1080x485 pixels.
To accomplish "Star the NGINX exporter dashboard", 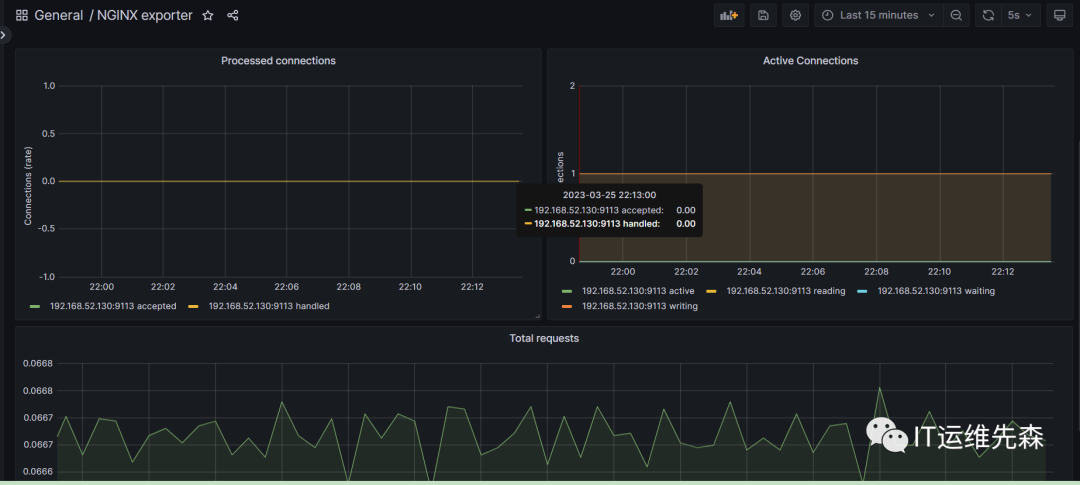I will pyautogui.click(x=208, y=16).
